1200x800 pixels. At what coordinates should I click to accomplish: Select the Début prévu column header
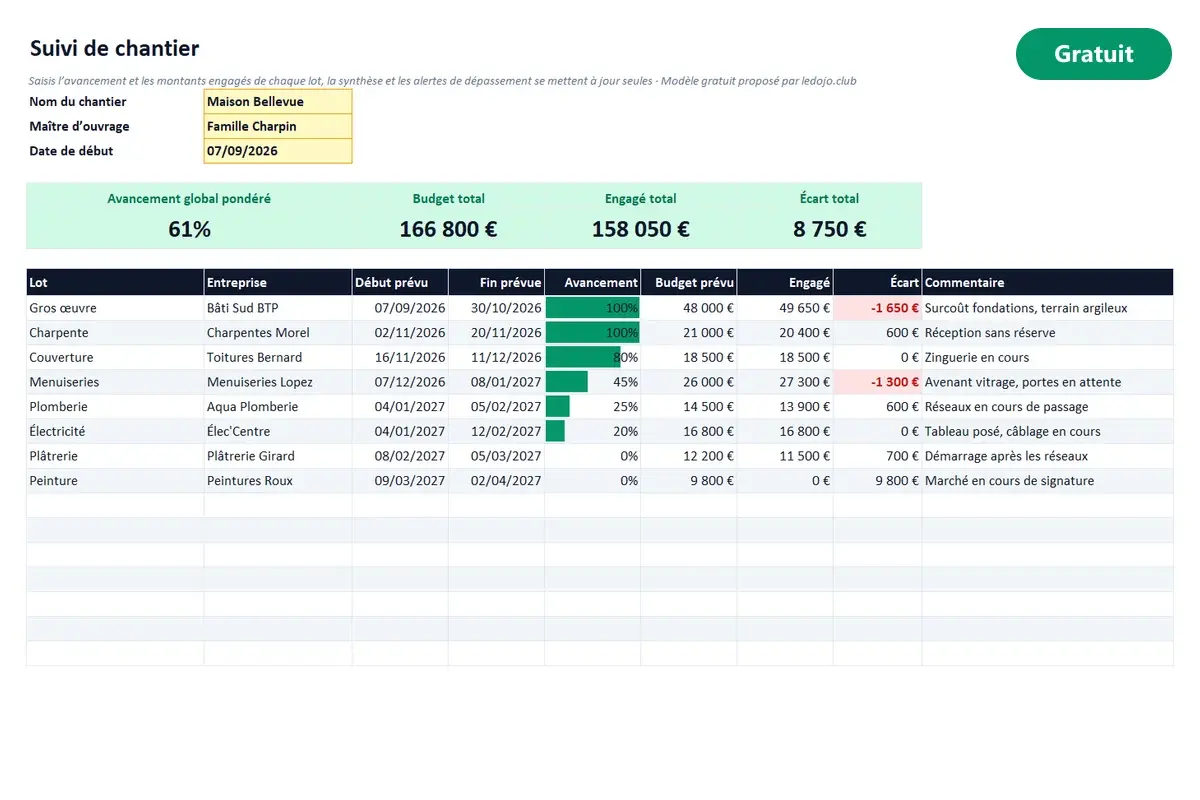(400, 283)
